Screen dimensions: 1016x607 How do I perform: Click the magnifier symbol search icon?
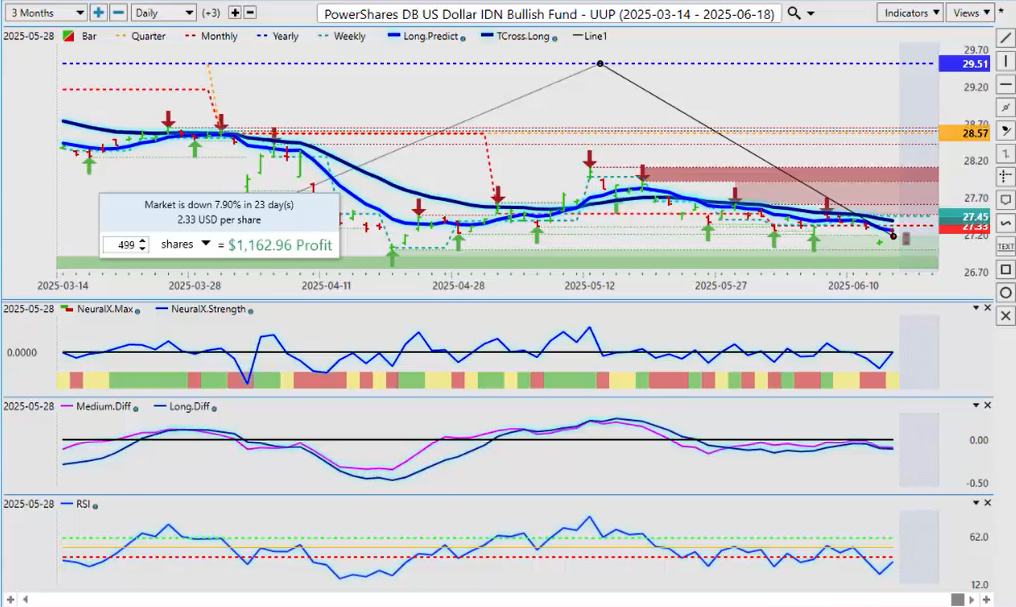click(794, 13)
